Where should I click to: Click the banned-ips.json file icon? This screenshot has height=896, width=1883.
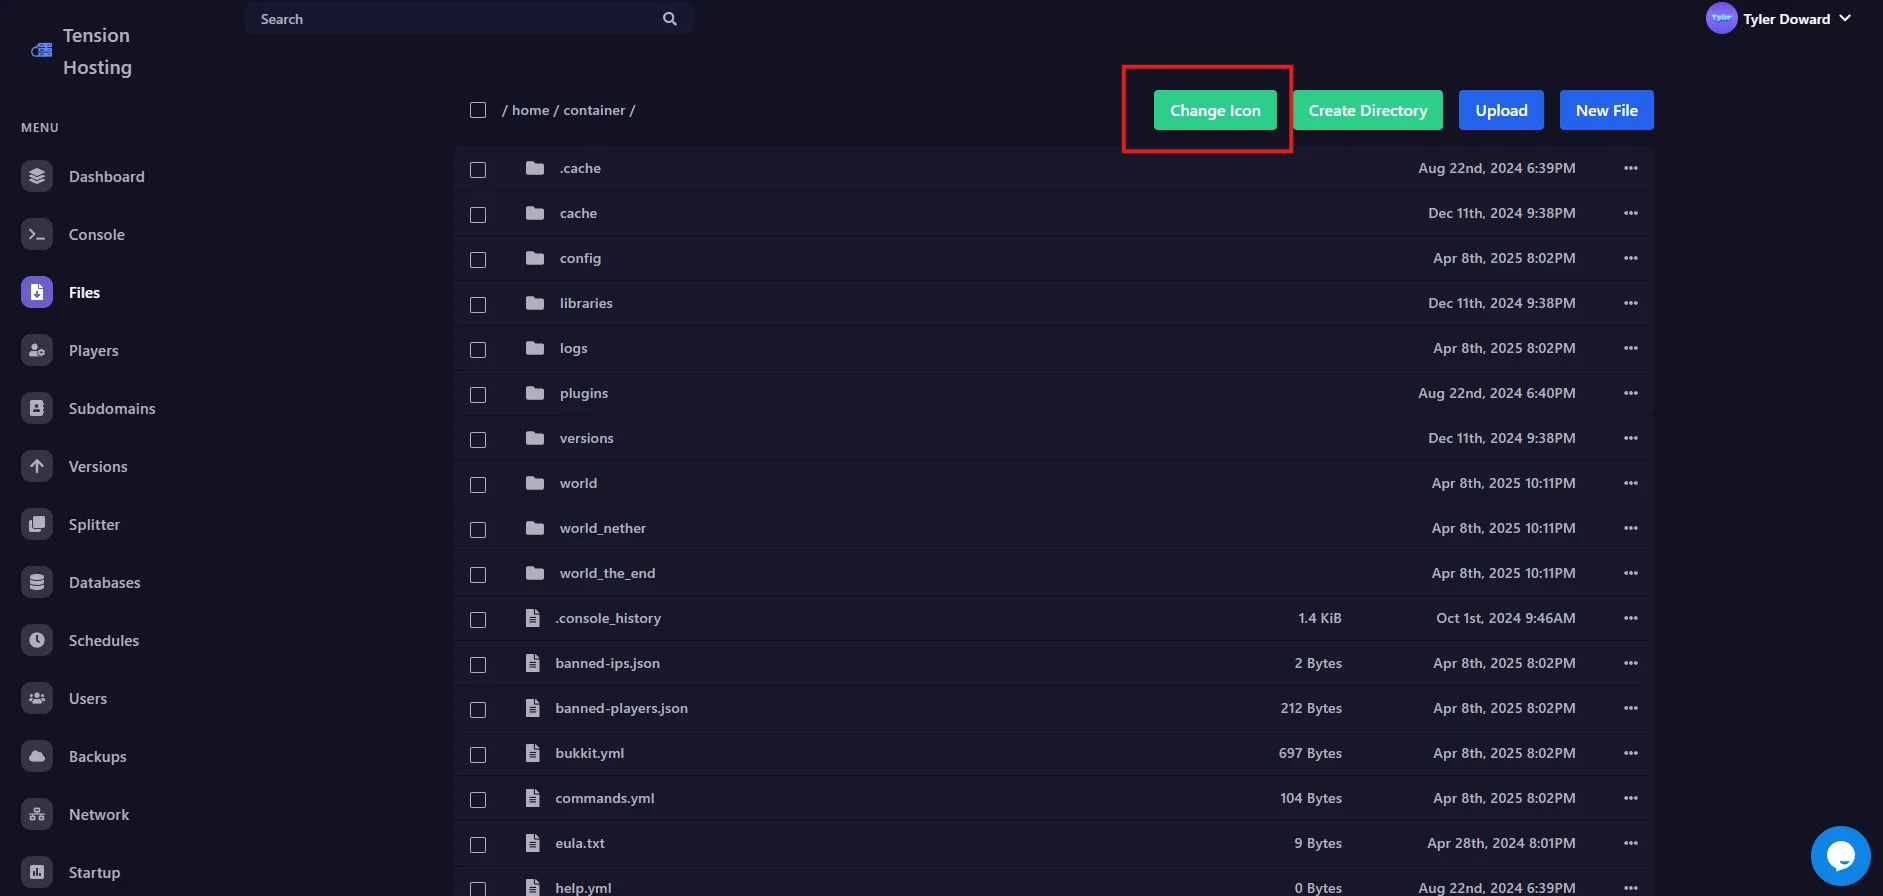(533, 663)
